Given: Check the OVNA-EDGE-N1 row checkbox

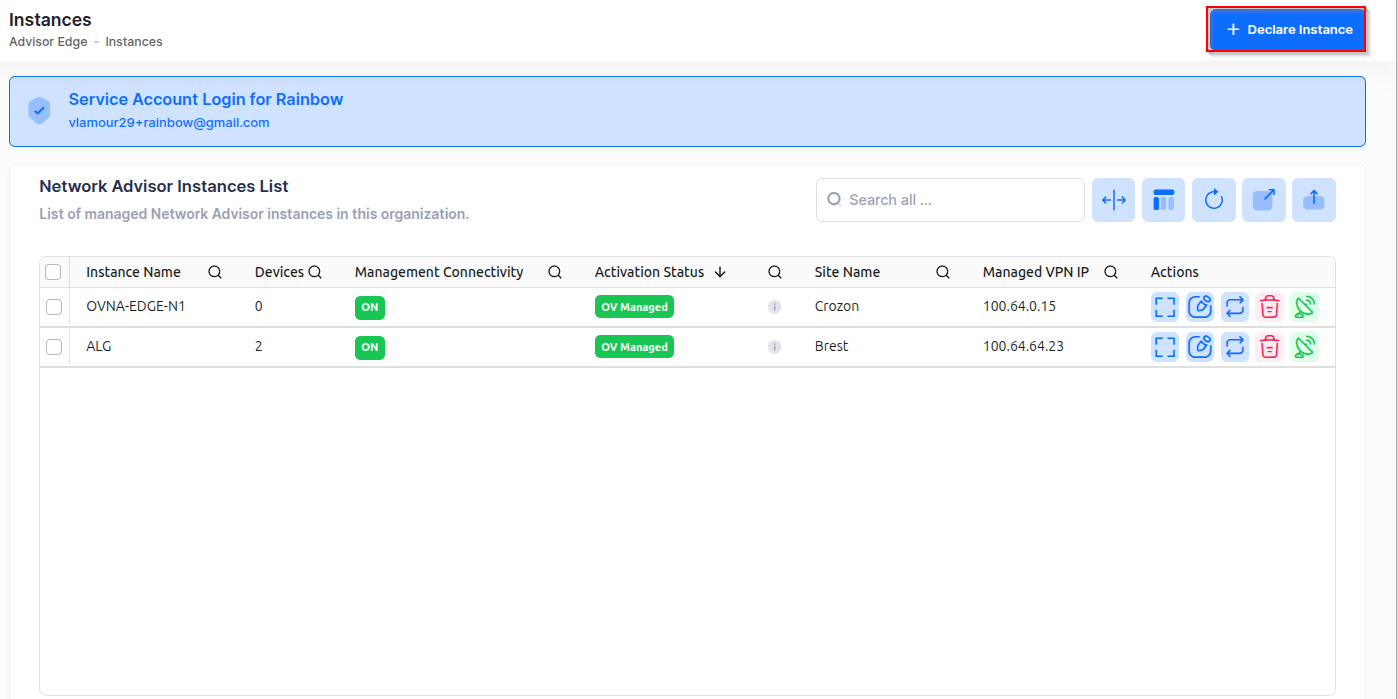Looking at the screenshot, I should (54, 307).
